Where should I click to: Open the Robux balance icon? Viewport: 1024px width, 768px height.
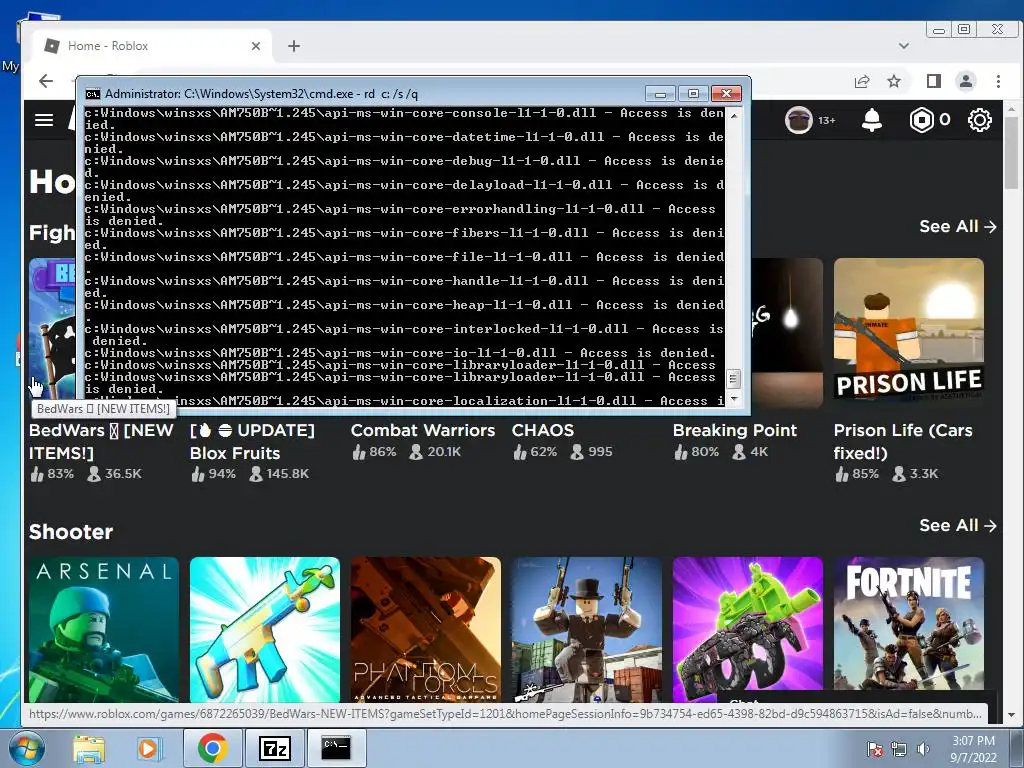(921, 120)
